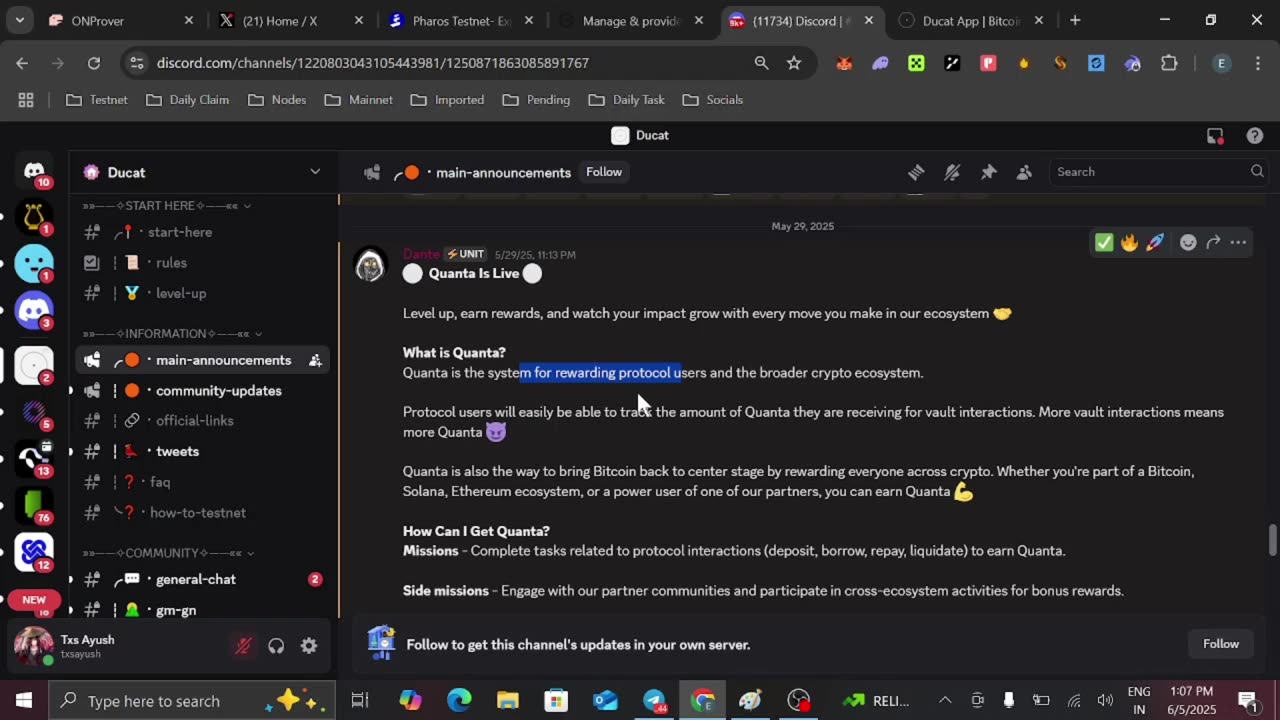This screenshot has height=720, width=1280.
Task: Open the Testnet bookmarks folder
Action: tap(96, 100)
